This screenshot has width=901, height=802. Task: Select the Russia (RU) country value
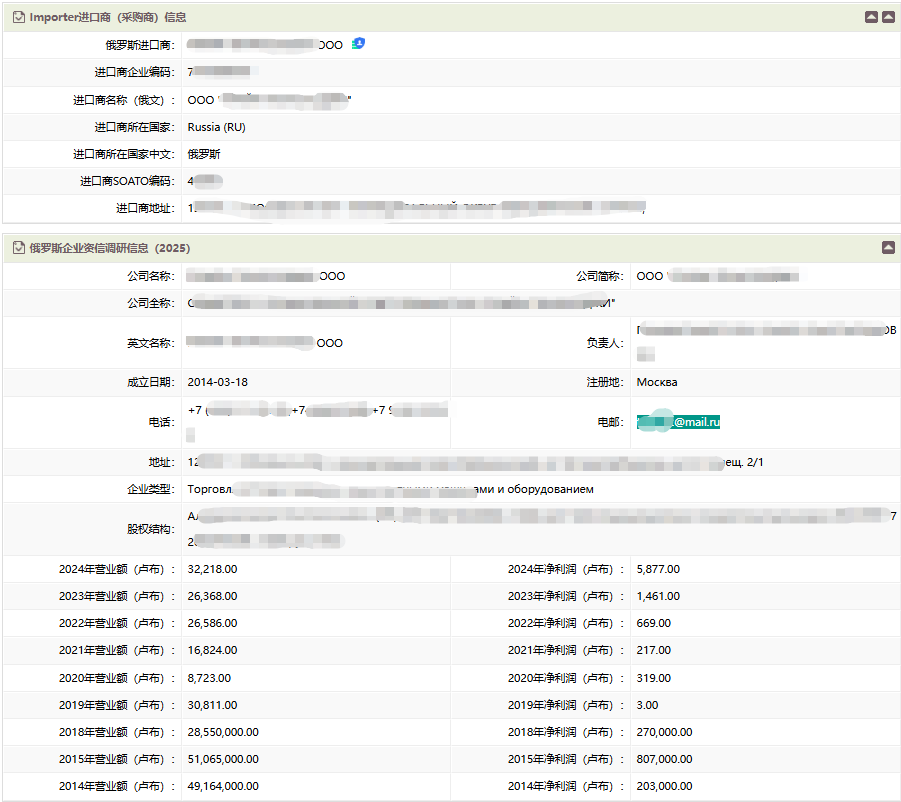tap(216, 127)
